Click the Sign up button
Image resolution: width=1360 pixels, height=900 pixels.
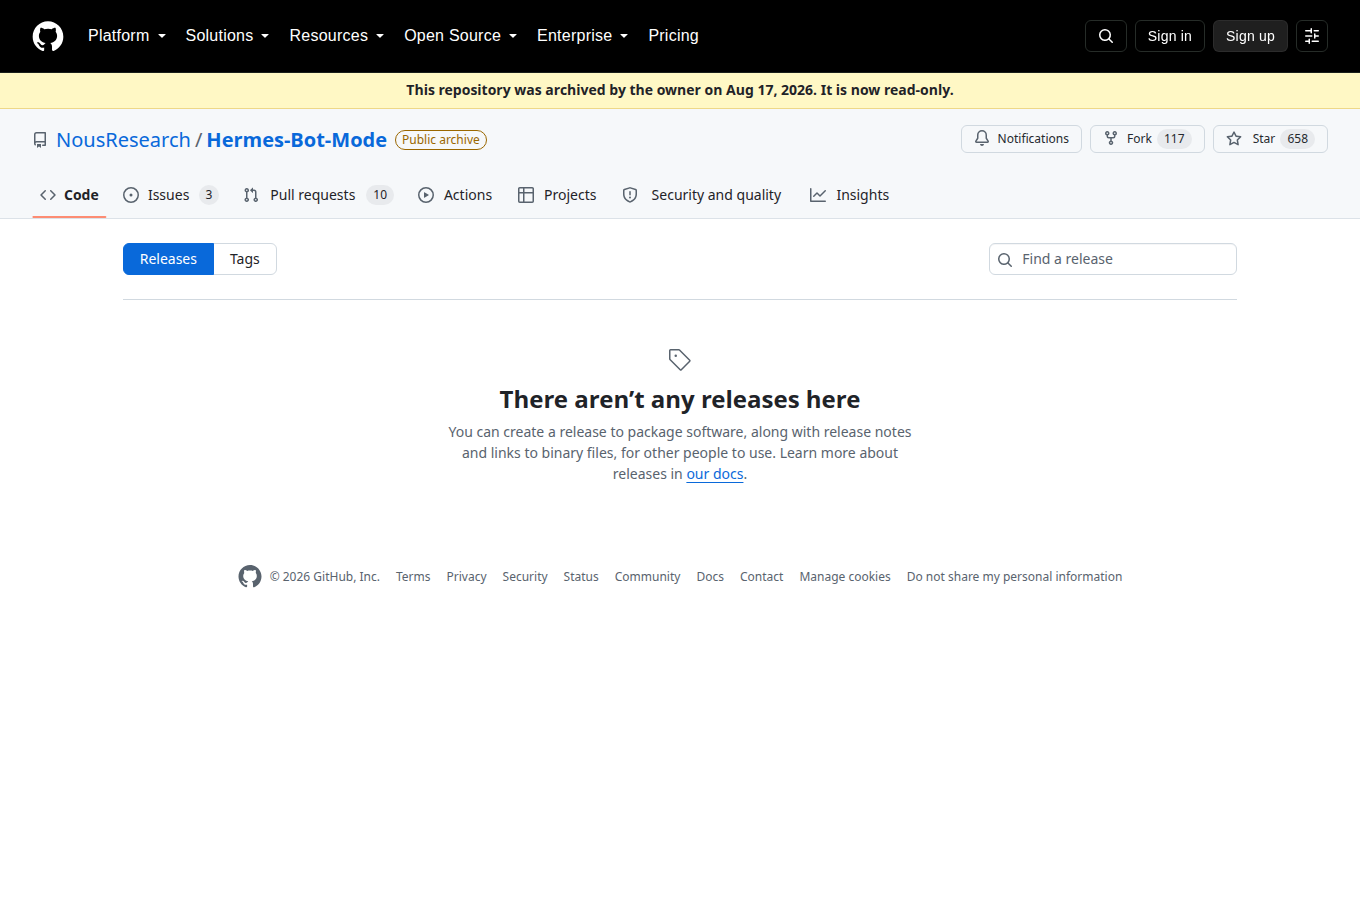(1250, 36)
